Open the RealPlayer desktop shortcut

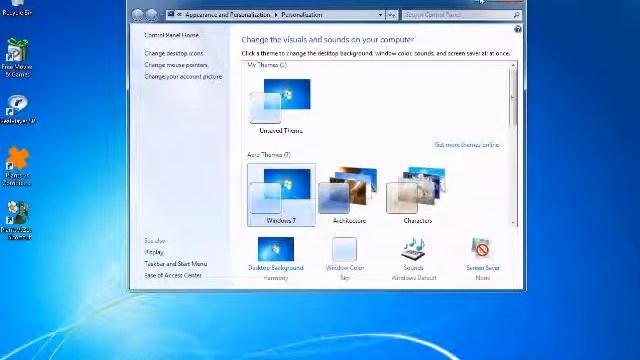click(x=18, y=109)
